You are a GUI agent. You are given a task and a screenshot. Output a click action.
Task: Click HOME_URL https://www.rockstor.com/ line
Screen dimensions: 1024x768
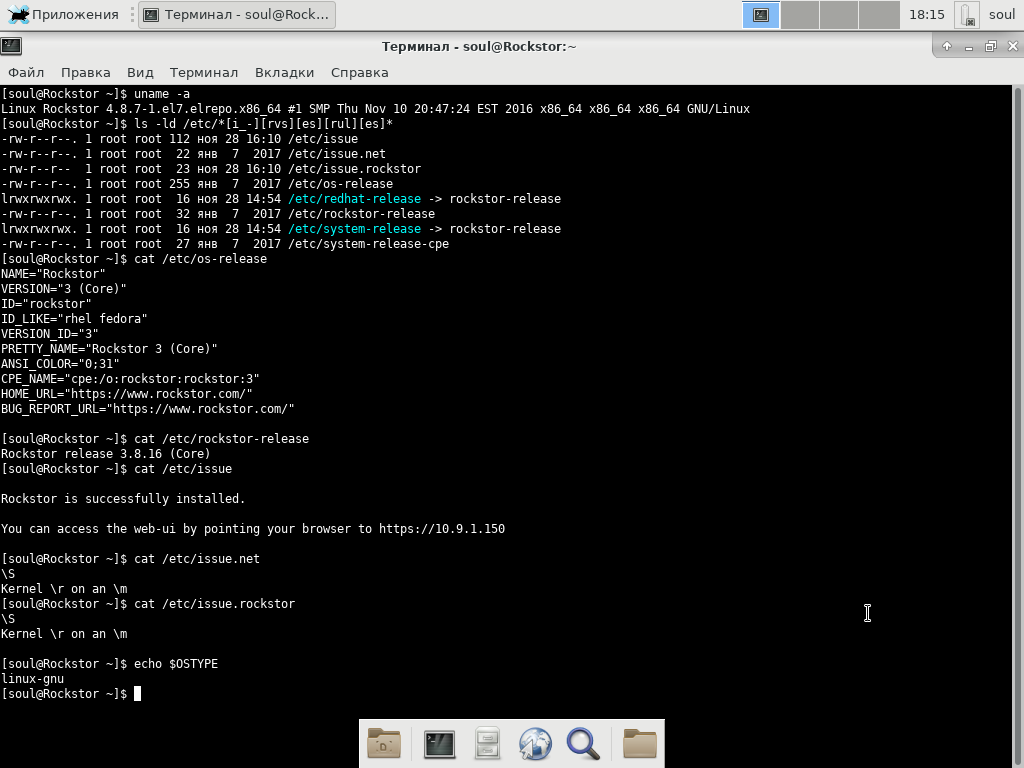click(127, 394)
